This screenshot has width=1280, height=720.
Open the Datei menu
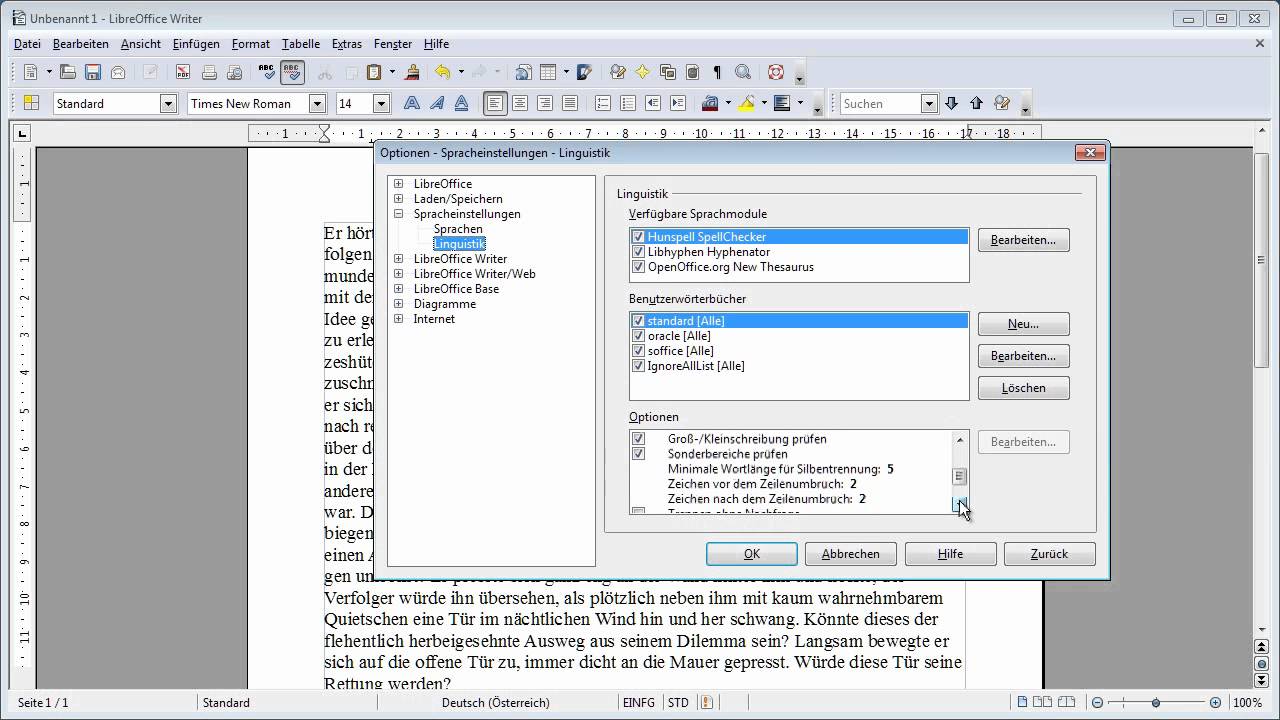pyautogui.click(x=27, y=44)
